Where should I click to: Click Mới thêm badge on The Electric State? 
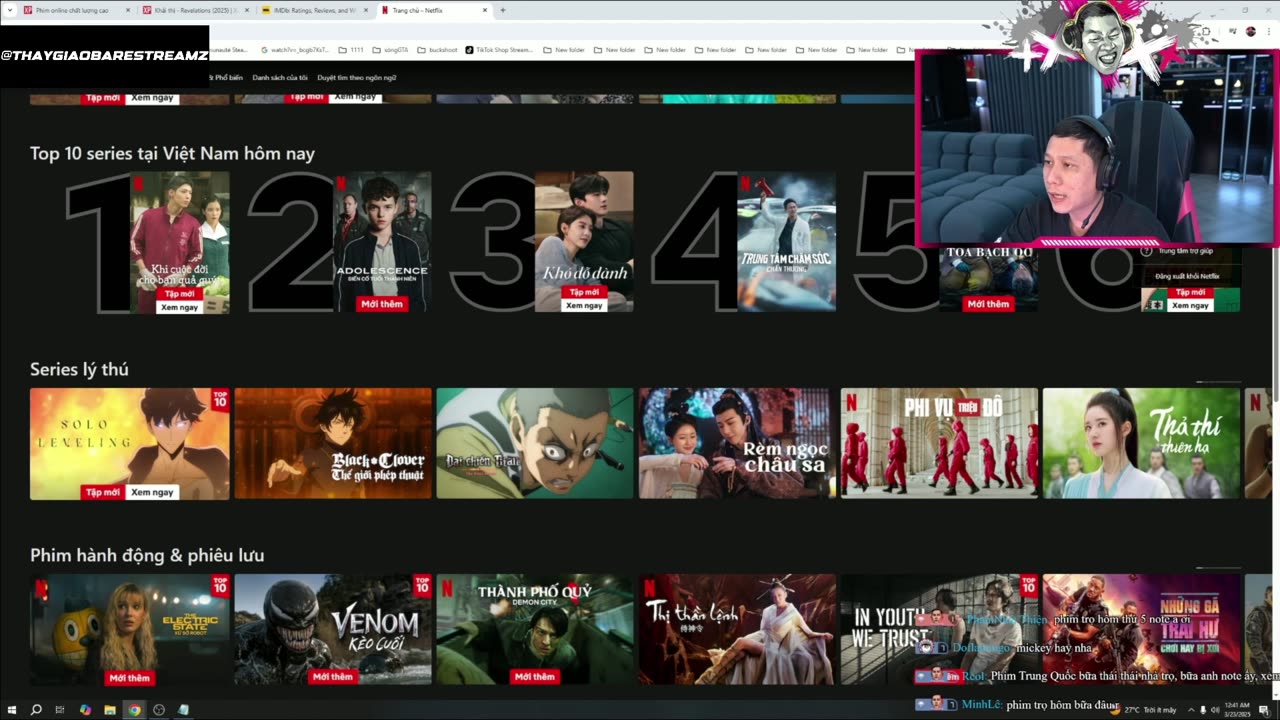(130, 678)
